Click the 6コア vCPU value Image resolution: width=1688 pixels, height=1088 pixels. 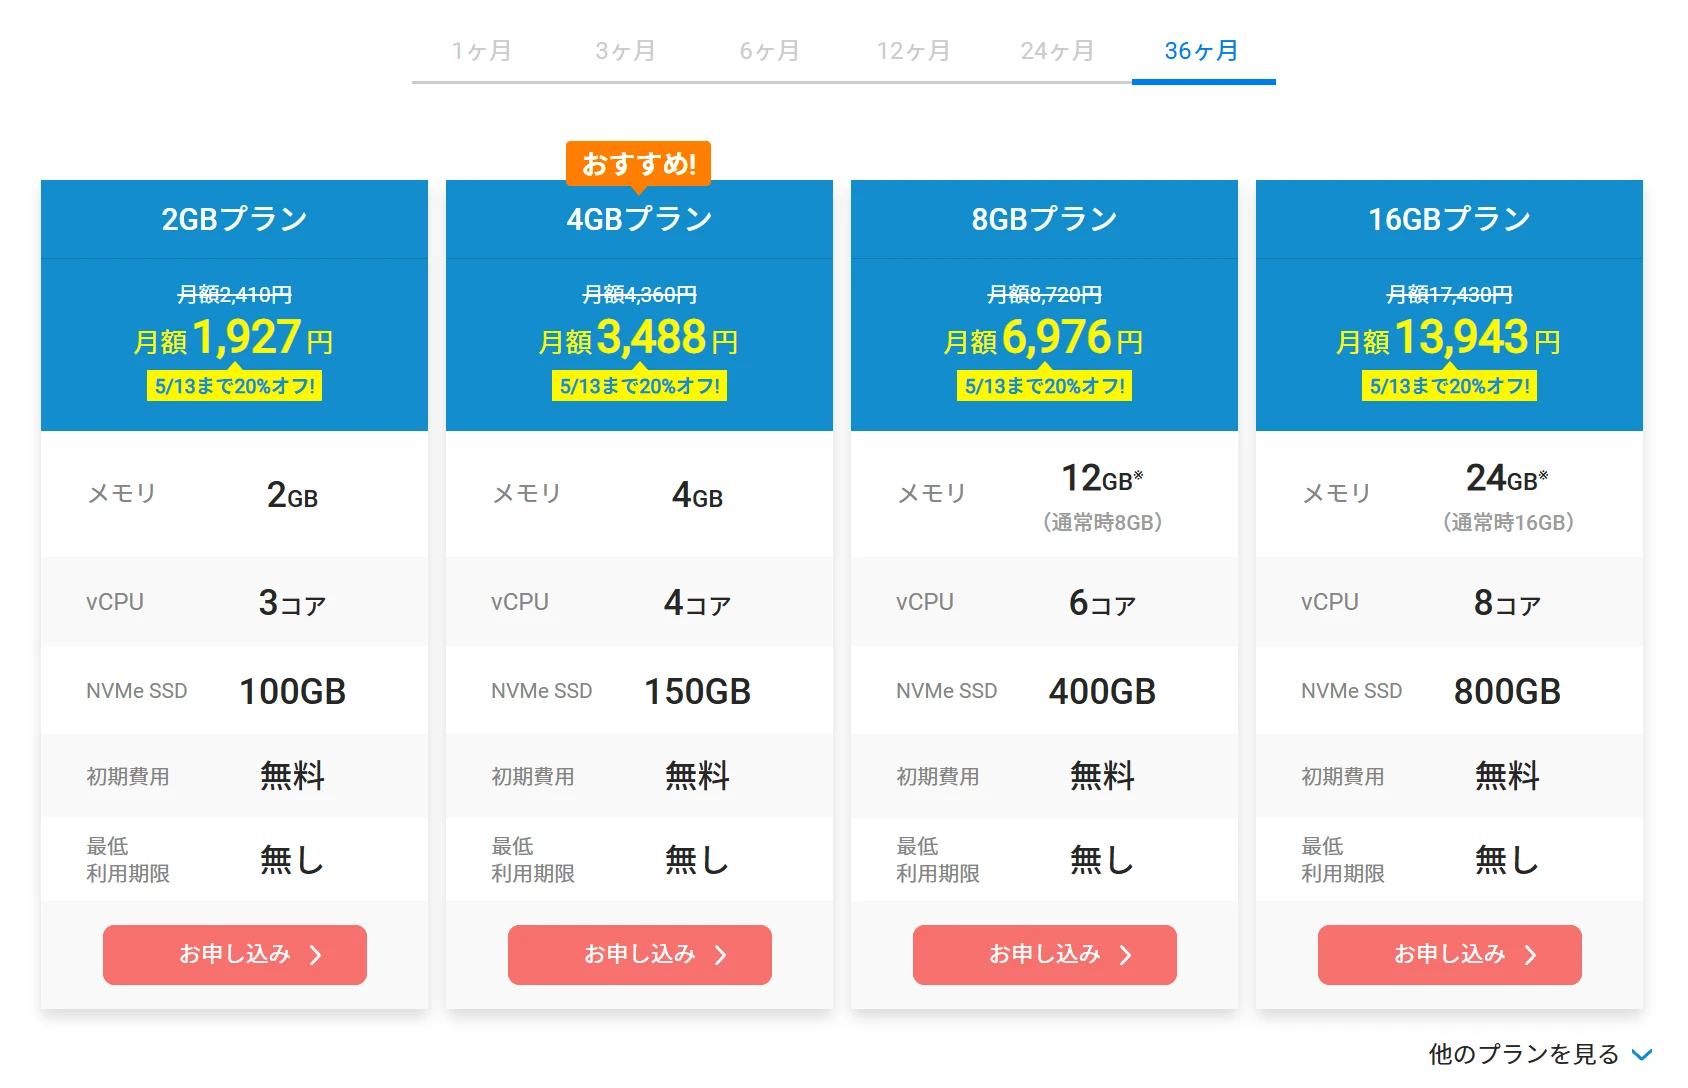1102,603
